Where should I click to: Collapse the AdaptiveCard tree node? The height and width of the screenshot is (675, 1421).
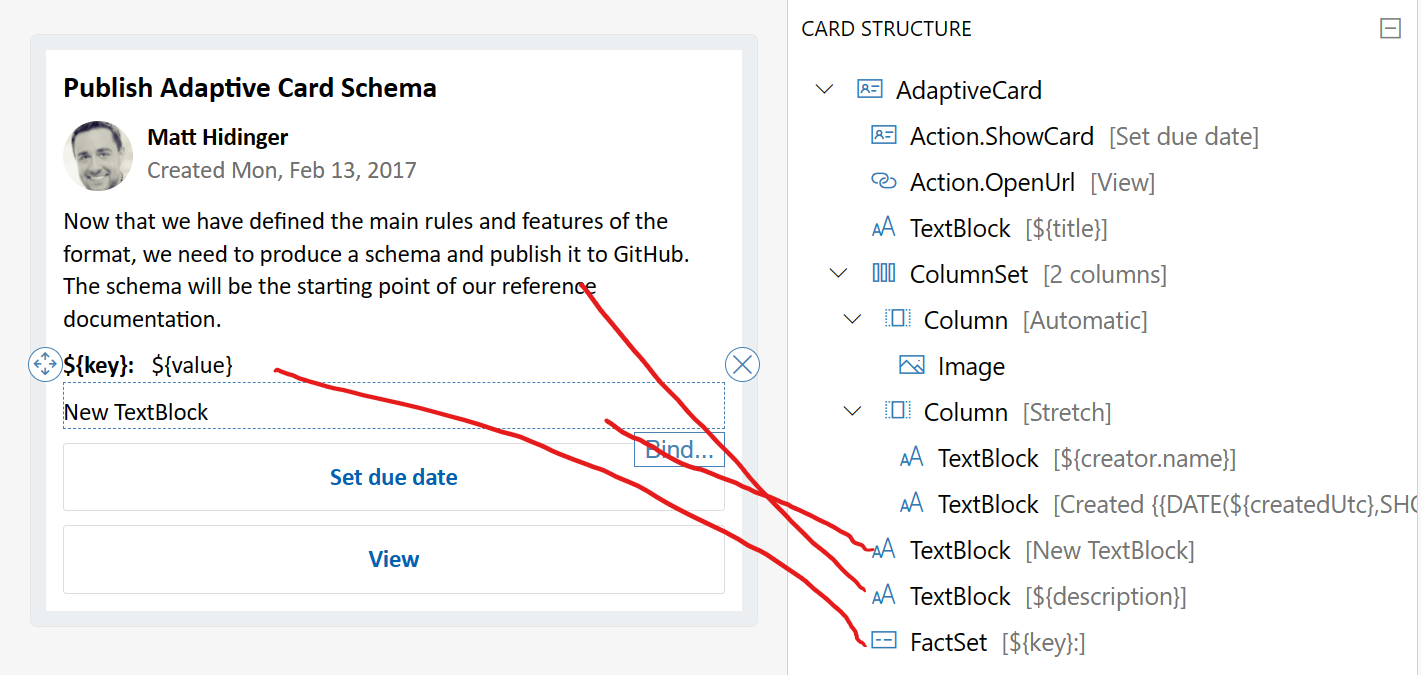tap(823, 89)
